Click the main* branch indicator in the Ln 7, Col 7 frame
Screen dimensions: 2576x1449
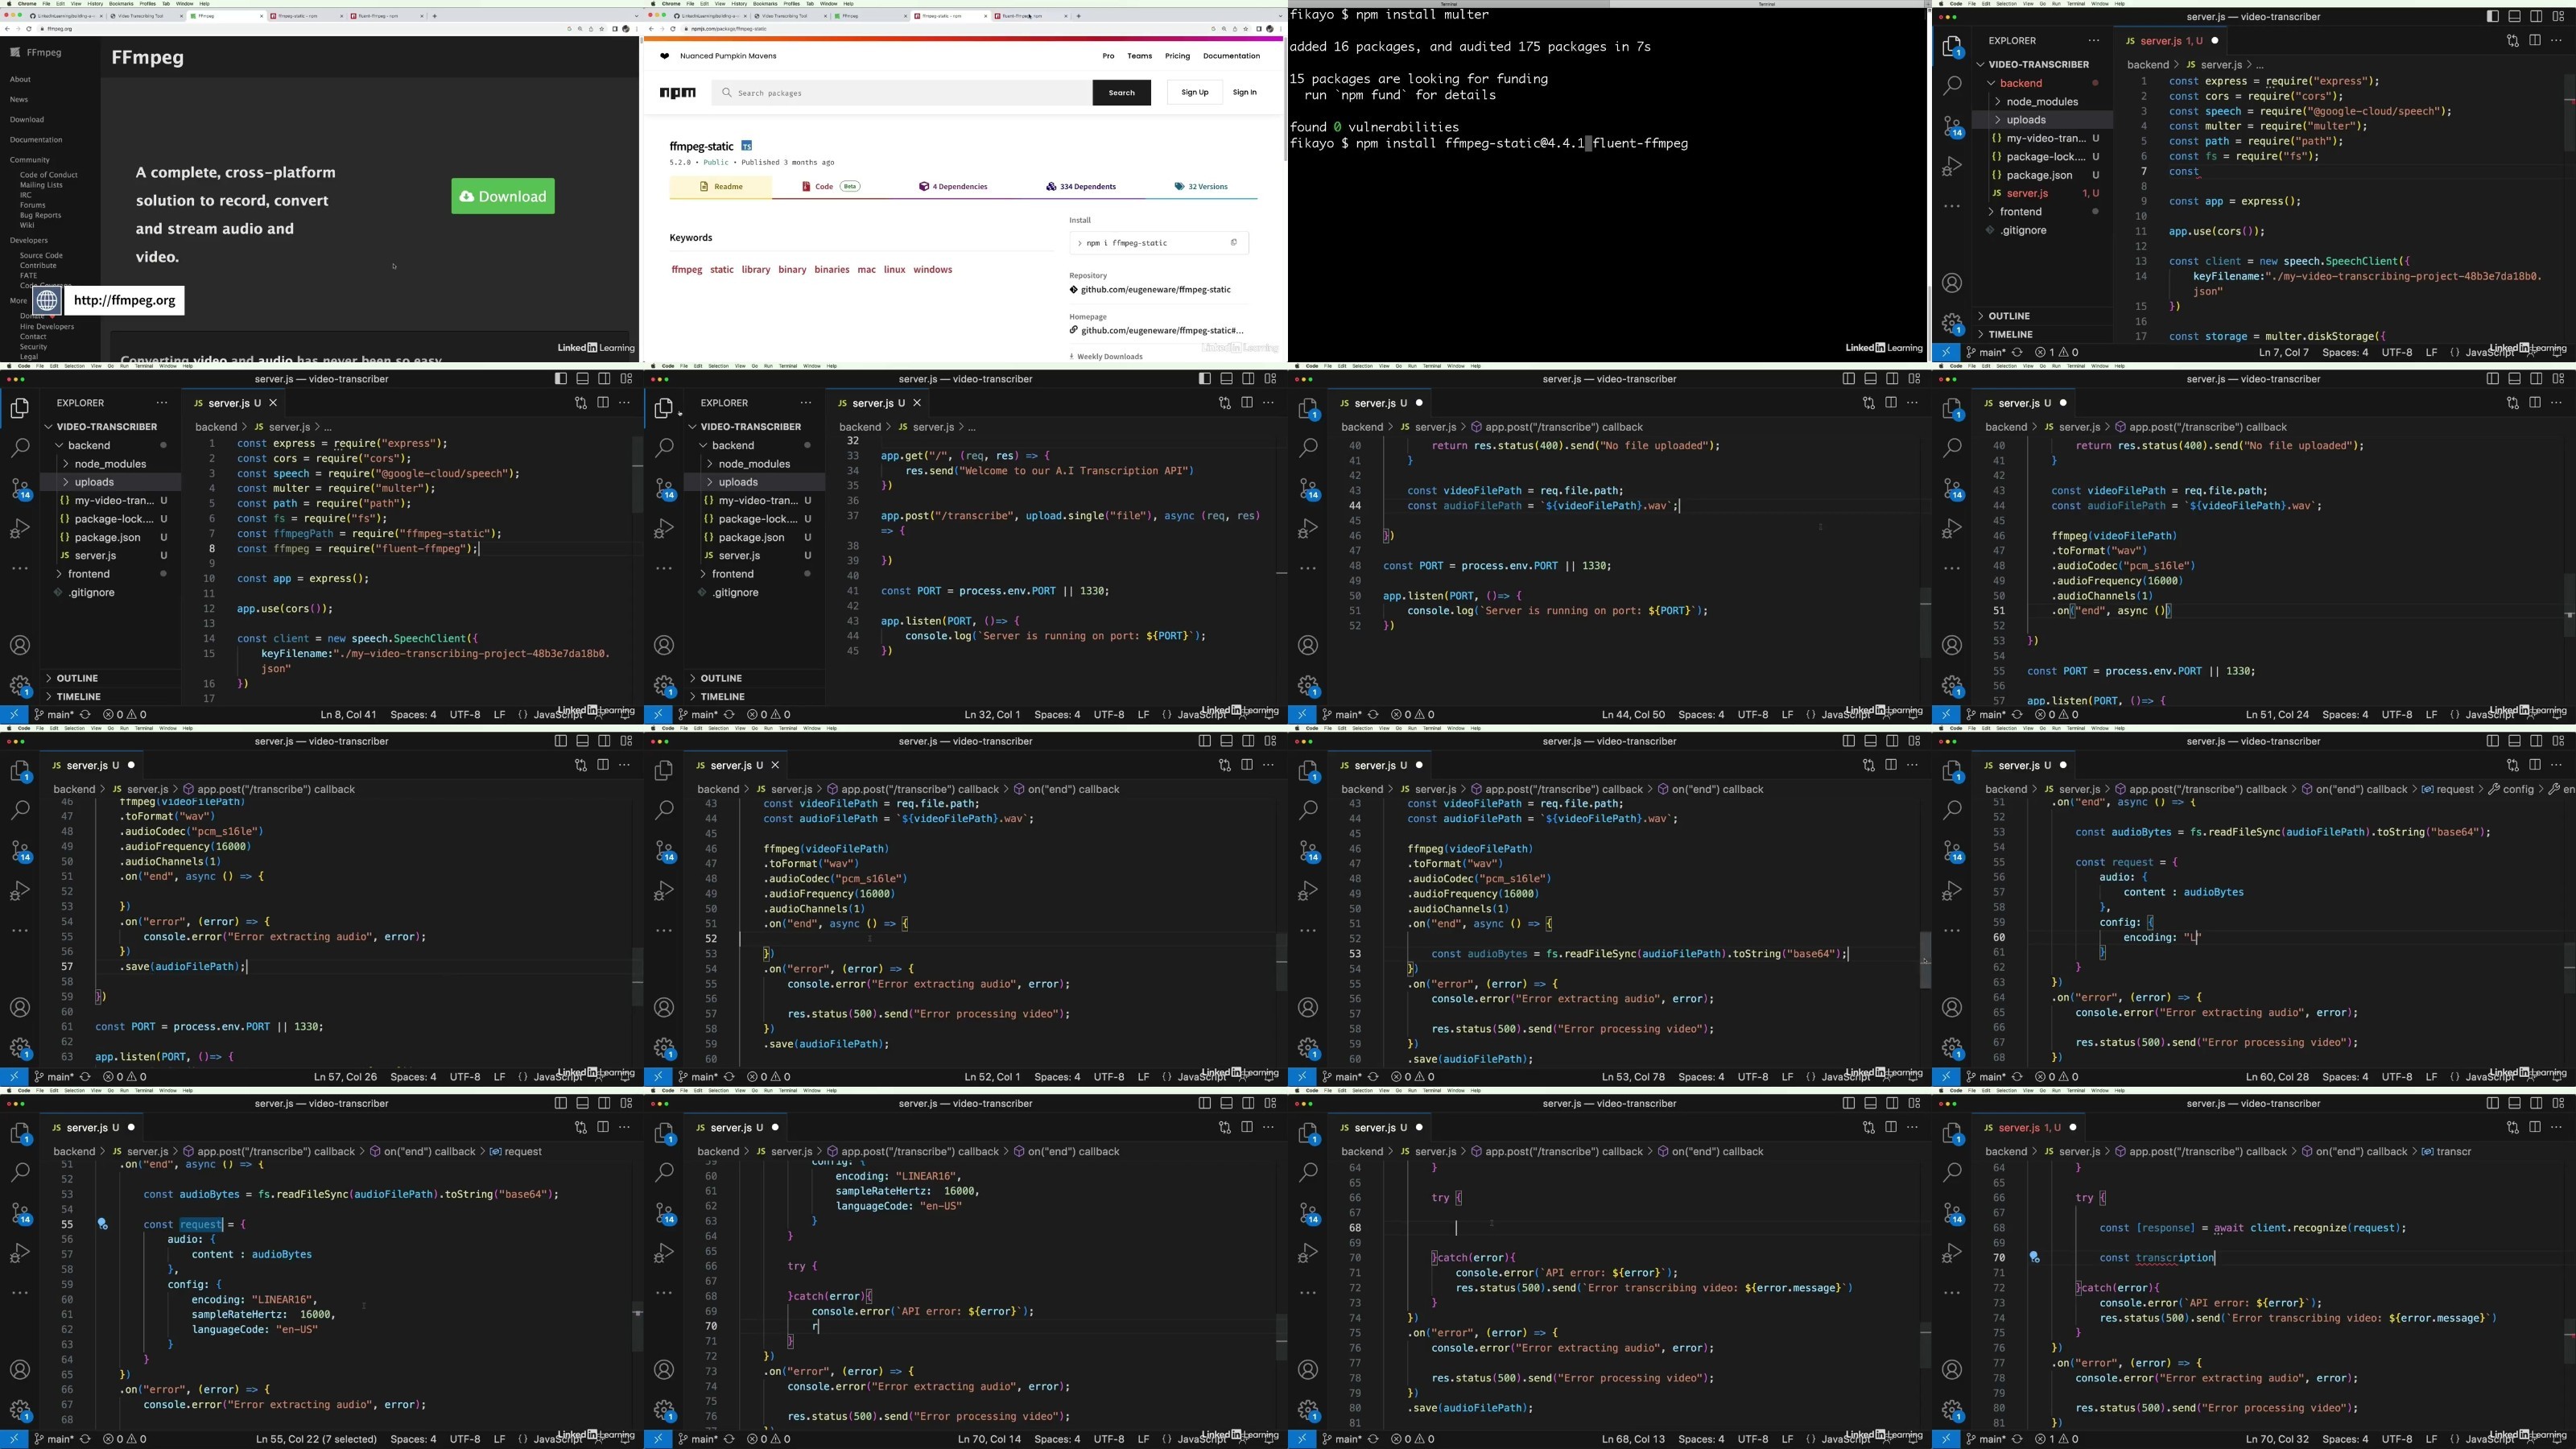coord(1986,353)
